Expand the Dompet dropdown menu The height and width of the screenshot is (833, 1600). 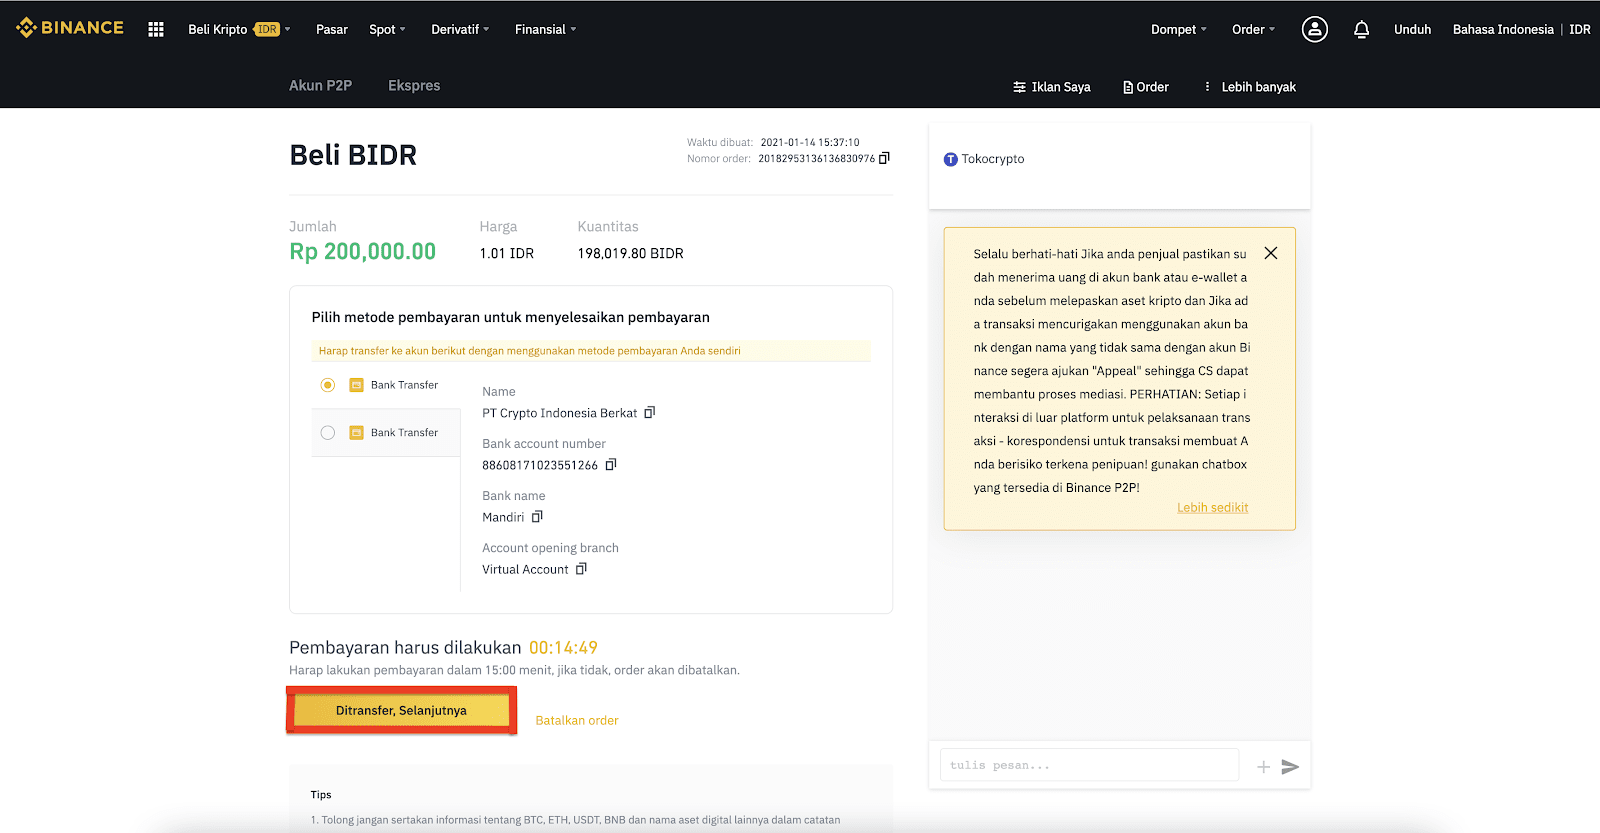pyautogui.click(x=1179, y=29)
